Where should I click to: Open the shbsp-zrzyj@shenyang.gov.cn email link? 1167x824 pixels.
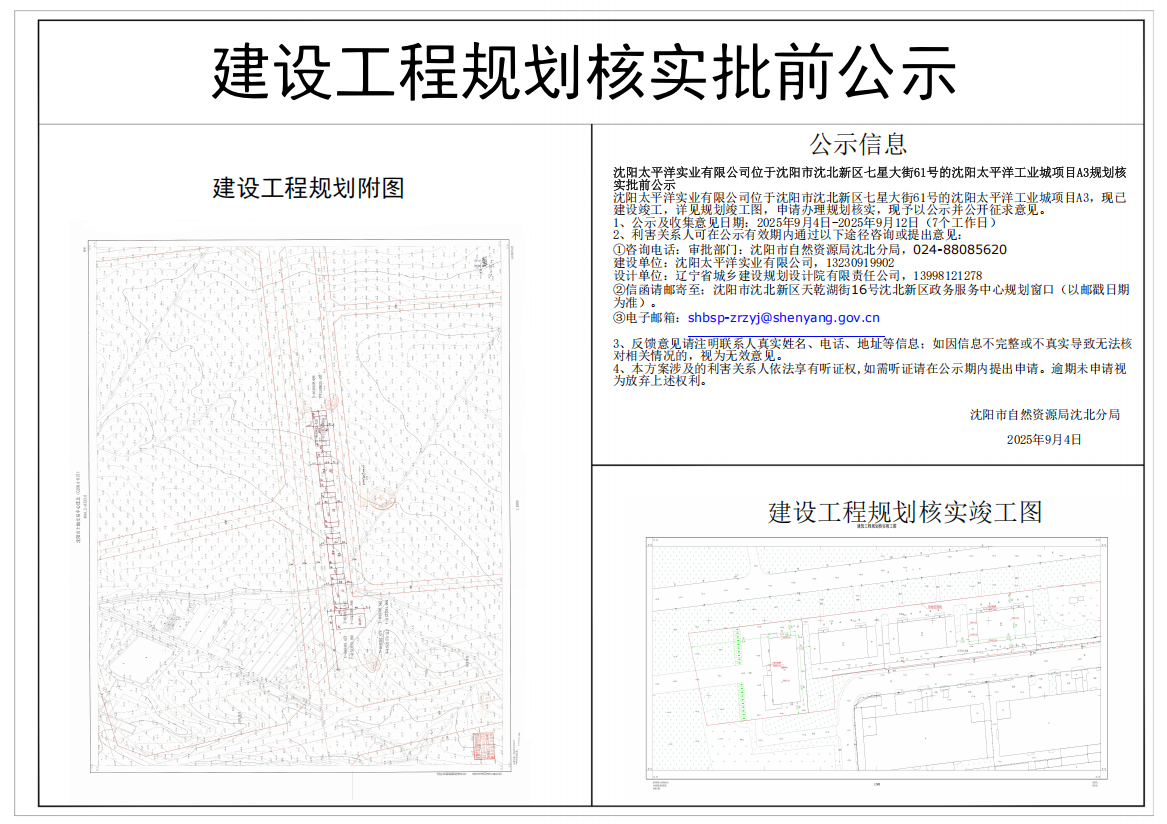pyautogui.click(x=784, y=318)
